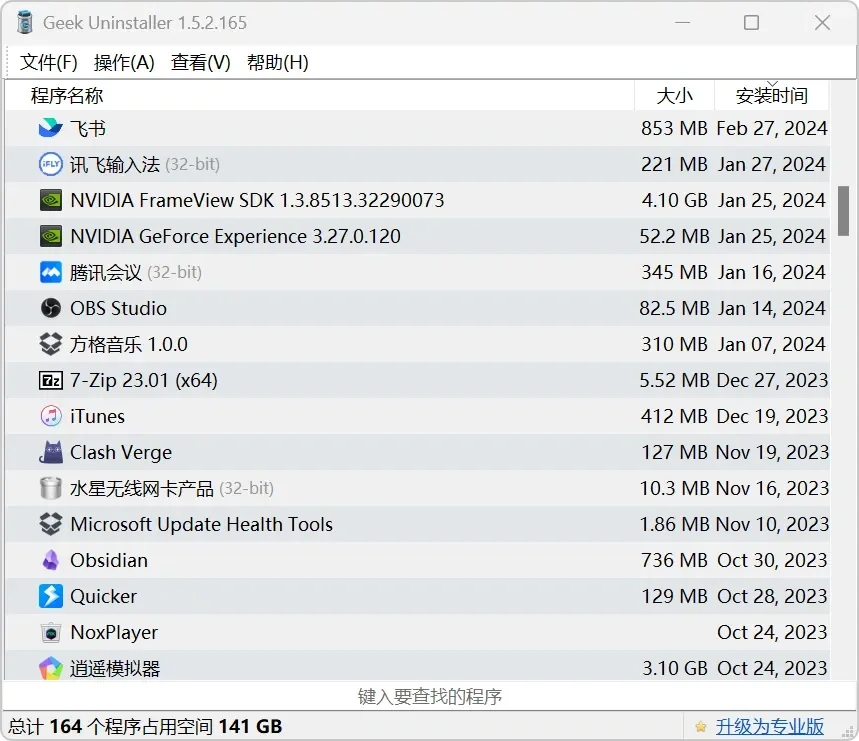
Task: Click the Feb 27, 2024 install date
Action: click(x=772, y=129)
